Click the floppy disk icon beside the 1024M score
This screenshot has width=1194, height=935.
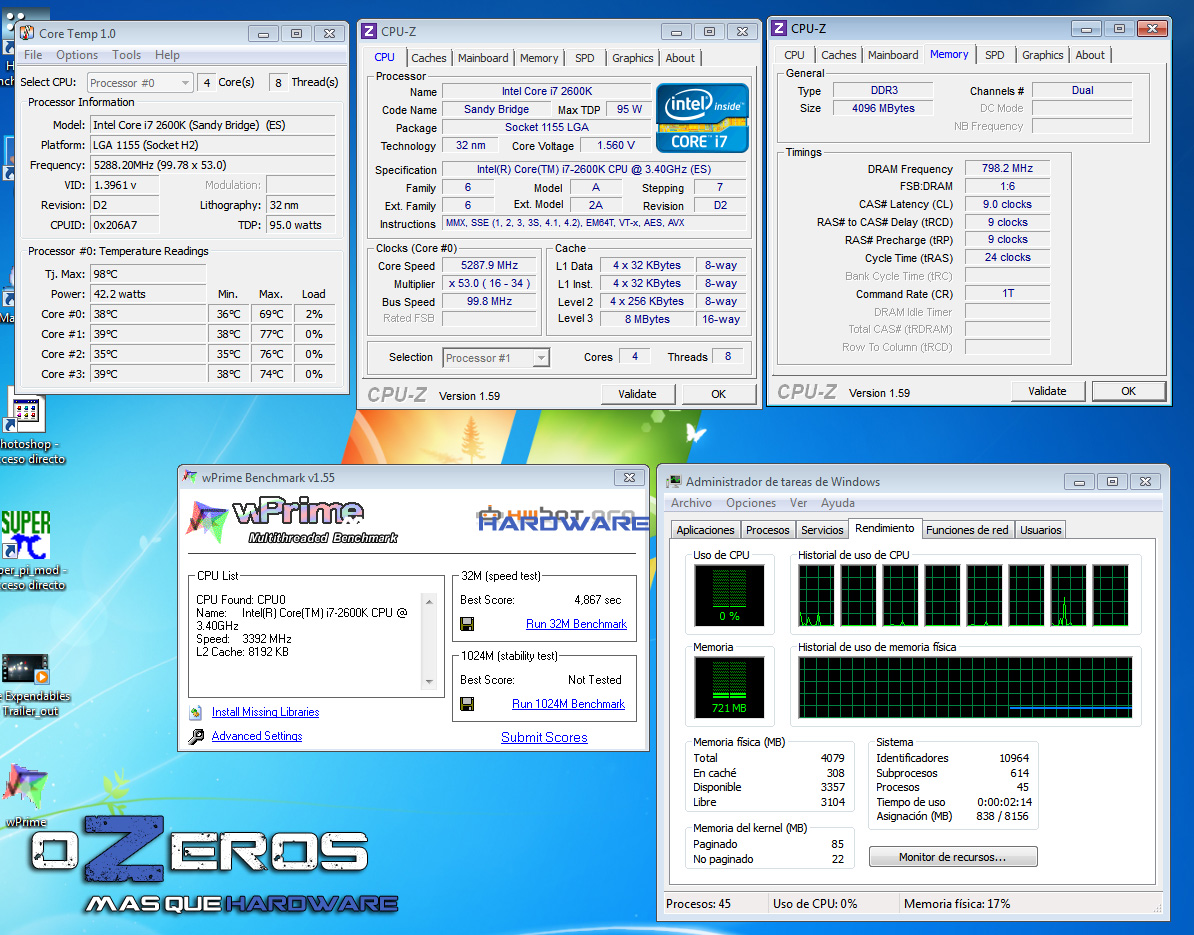(x=467, y=704)
